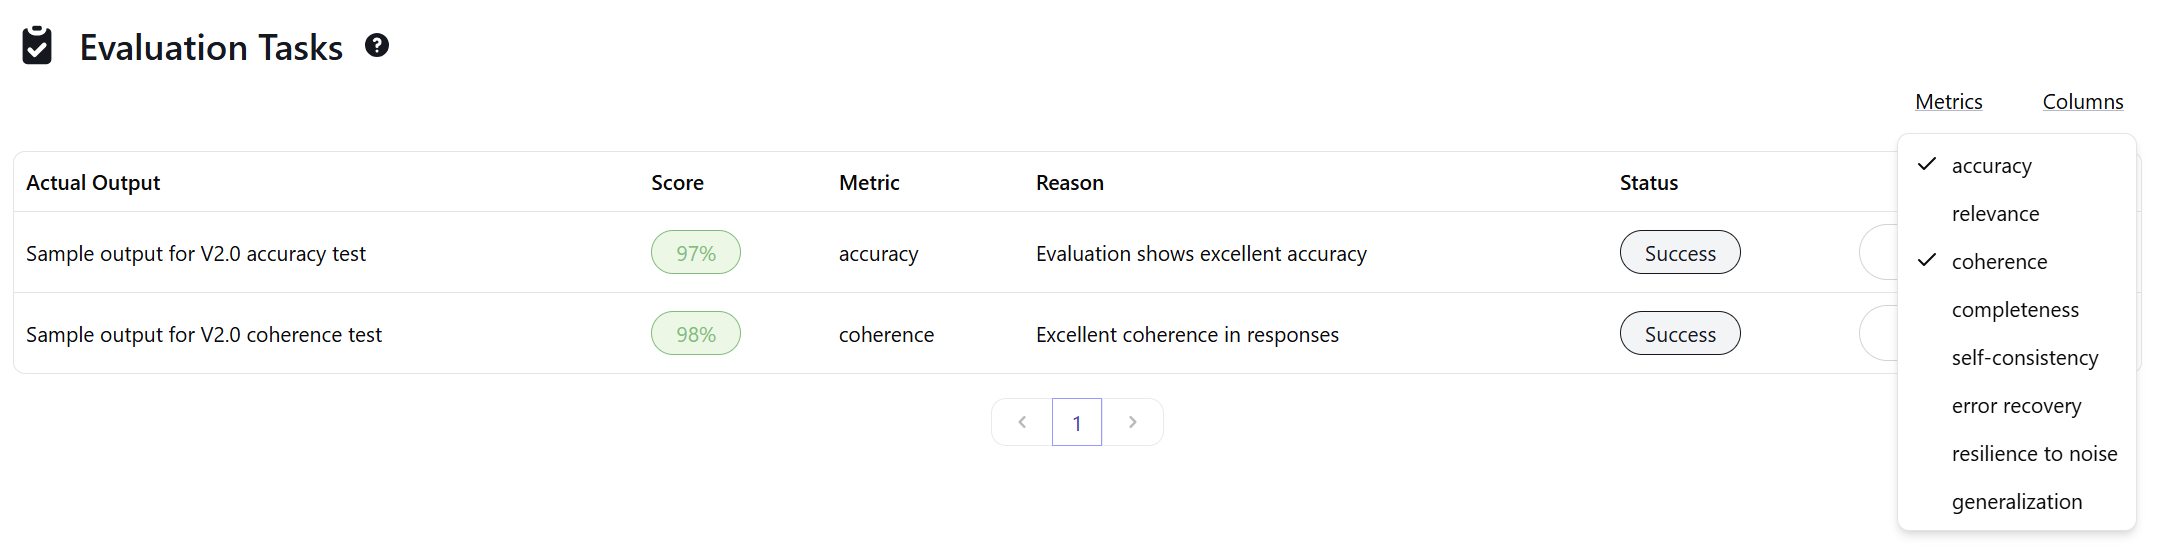
Task: Open the Metrics dropdown
Action: pos(1948,102)
